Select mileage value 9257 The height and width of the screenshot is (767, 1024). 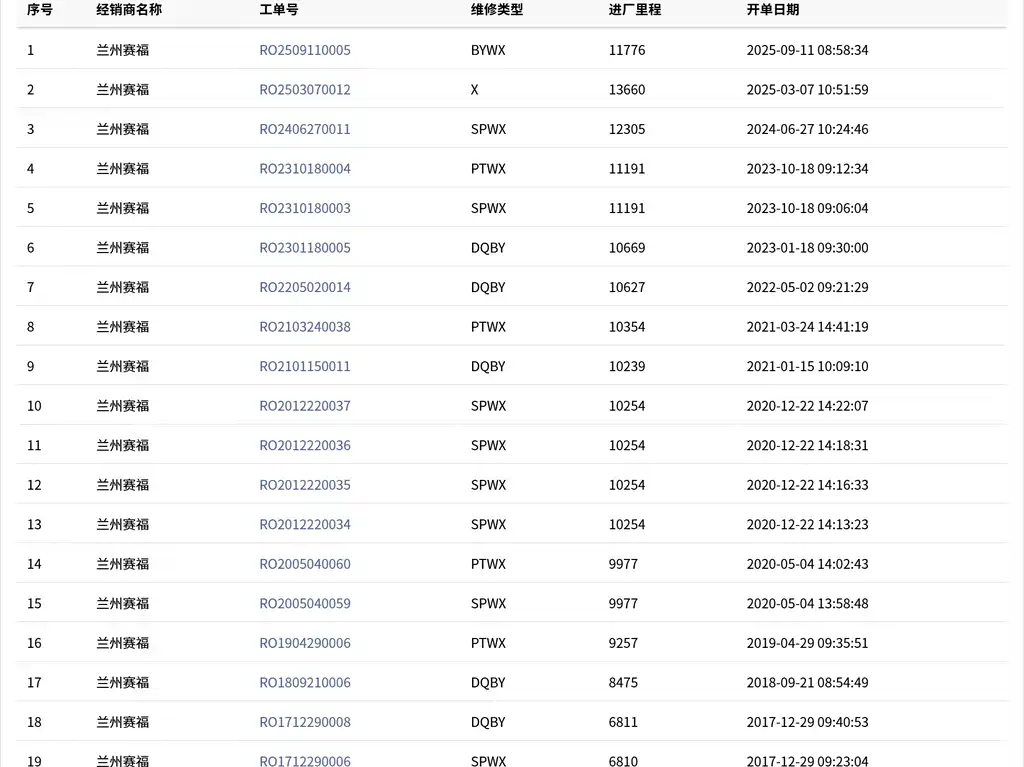click(x=623, y=643)
